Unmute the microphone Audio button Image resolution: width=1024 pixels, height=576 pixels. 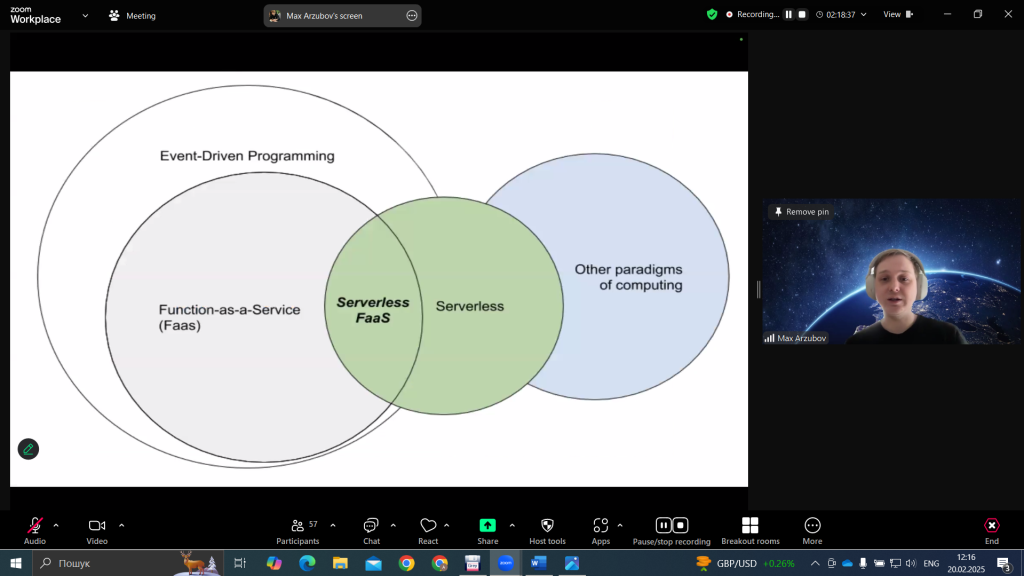[x=35, y=526]
